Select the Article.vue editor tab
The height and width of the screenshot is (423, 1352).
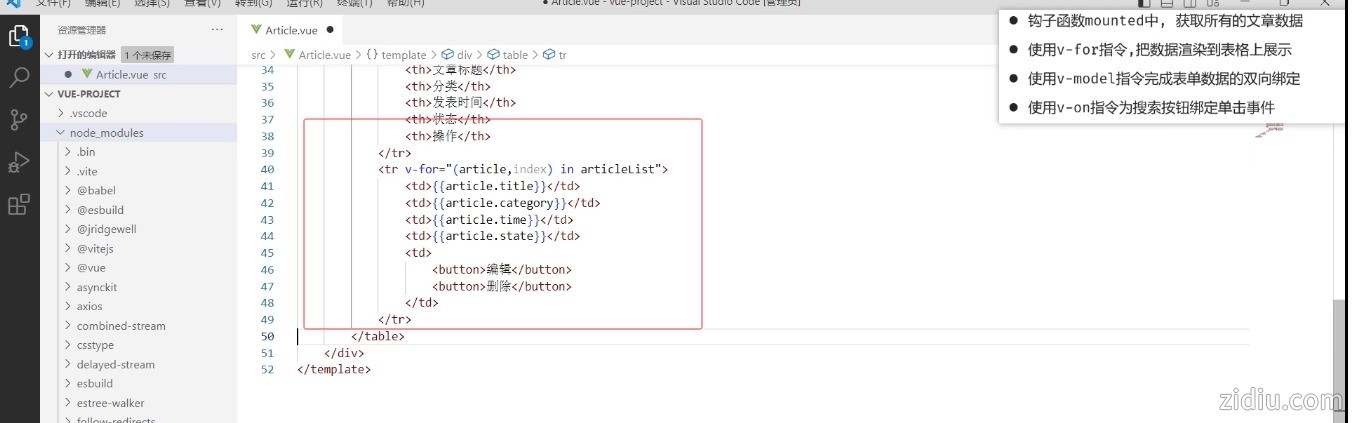point(290,30)
